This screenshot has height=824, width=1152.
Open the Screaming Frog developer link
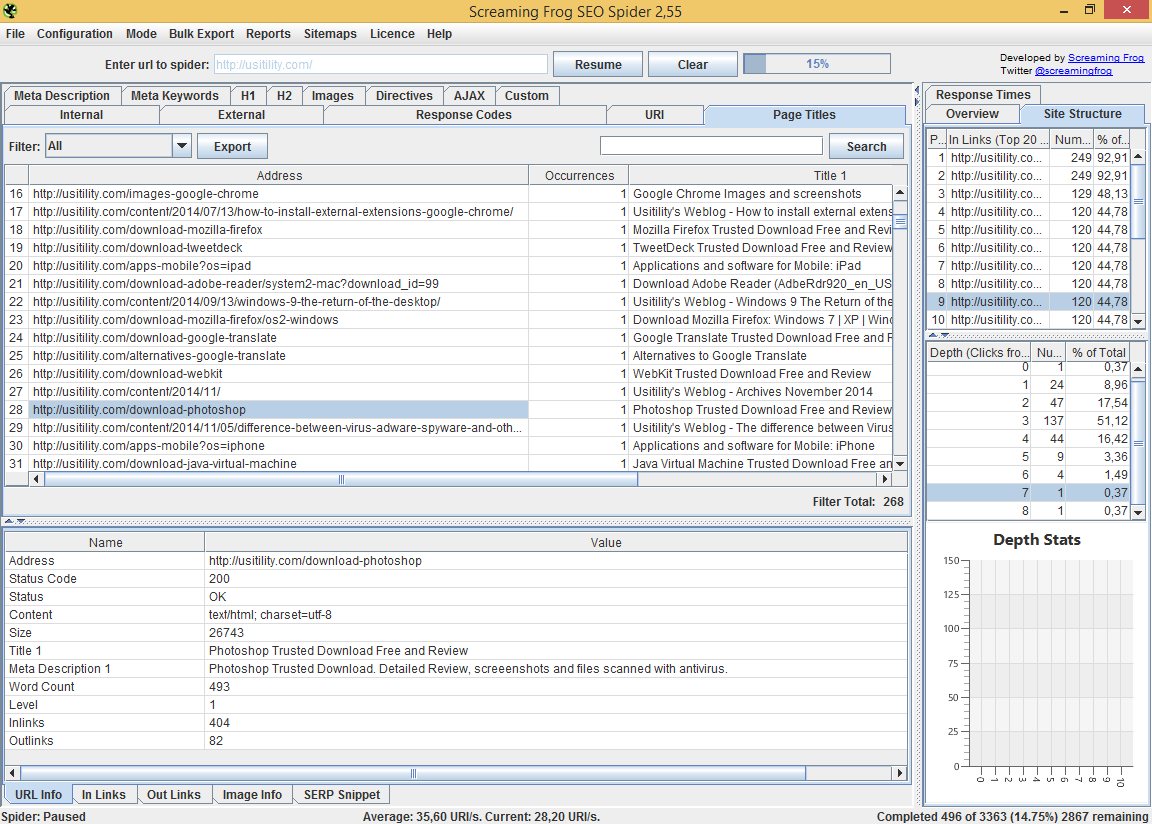coord(1106,57)
